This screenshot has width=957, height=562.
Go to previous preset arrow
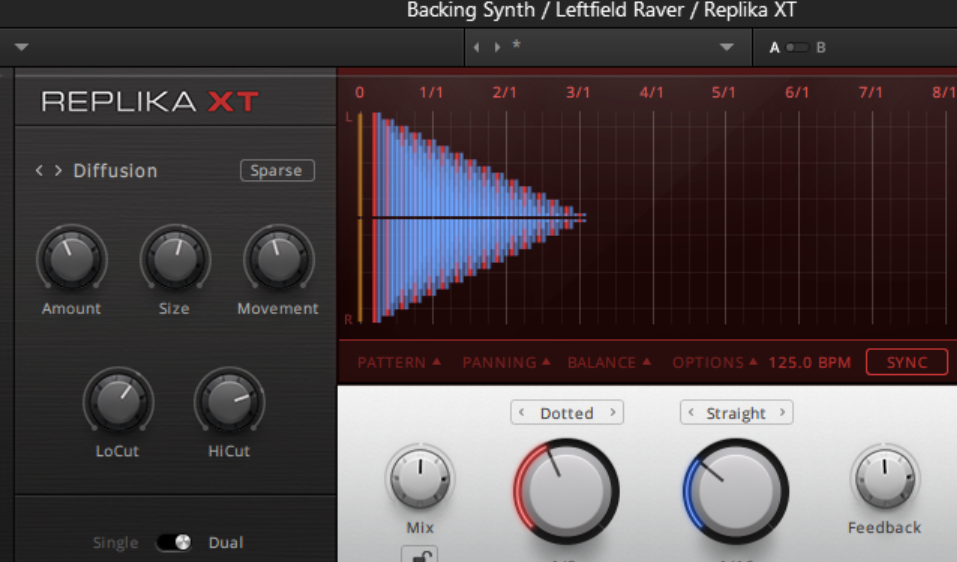pyautogui.click(x=477, y=47)
